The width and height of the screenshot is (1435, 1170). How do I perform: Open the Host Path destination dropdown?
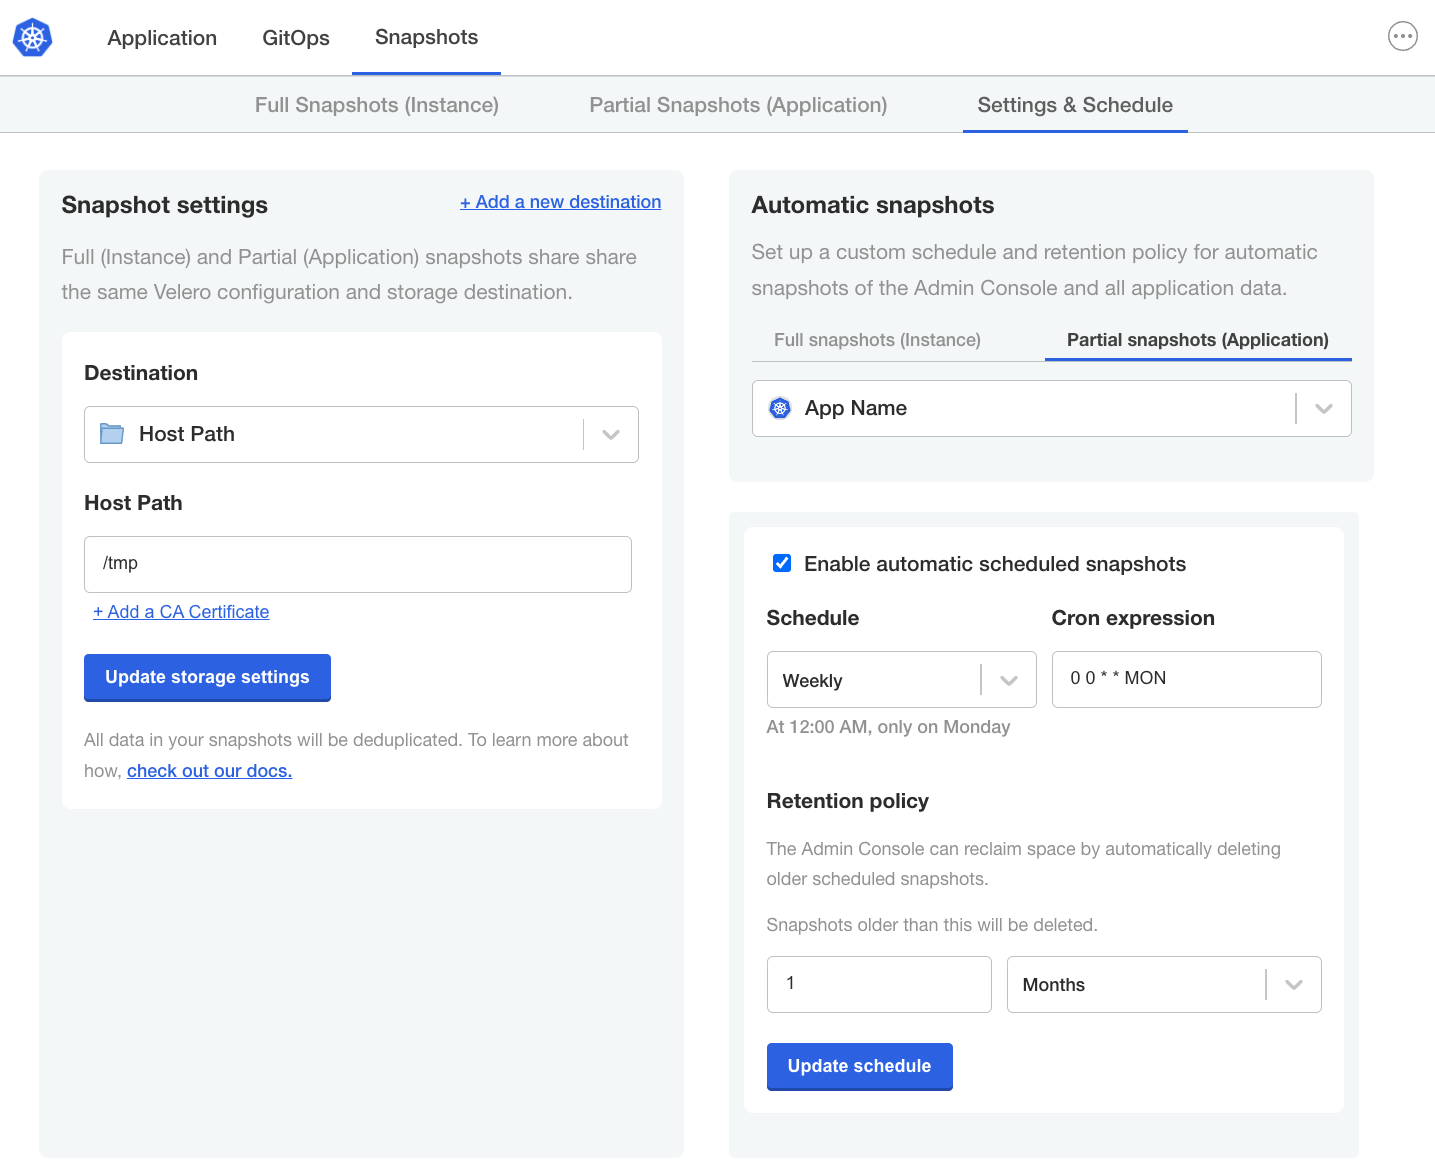pyautogui.click(x=610, y=434)
